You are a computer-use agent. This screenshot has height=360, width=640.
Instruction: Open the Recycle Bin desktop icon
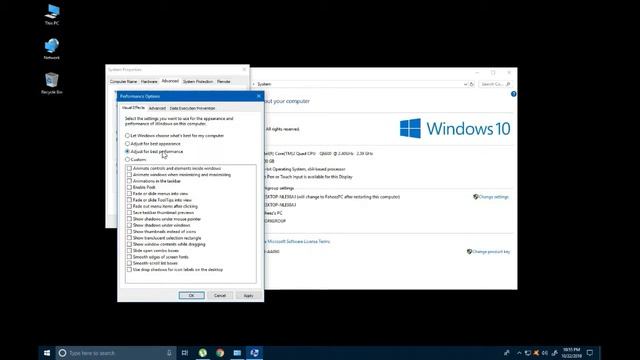pos(52,84)
